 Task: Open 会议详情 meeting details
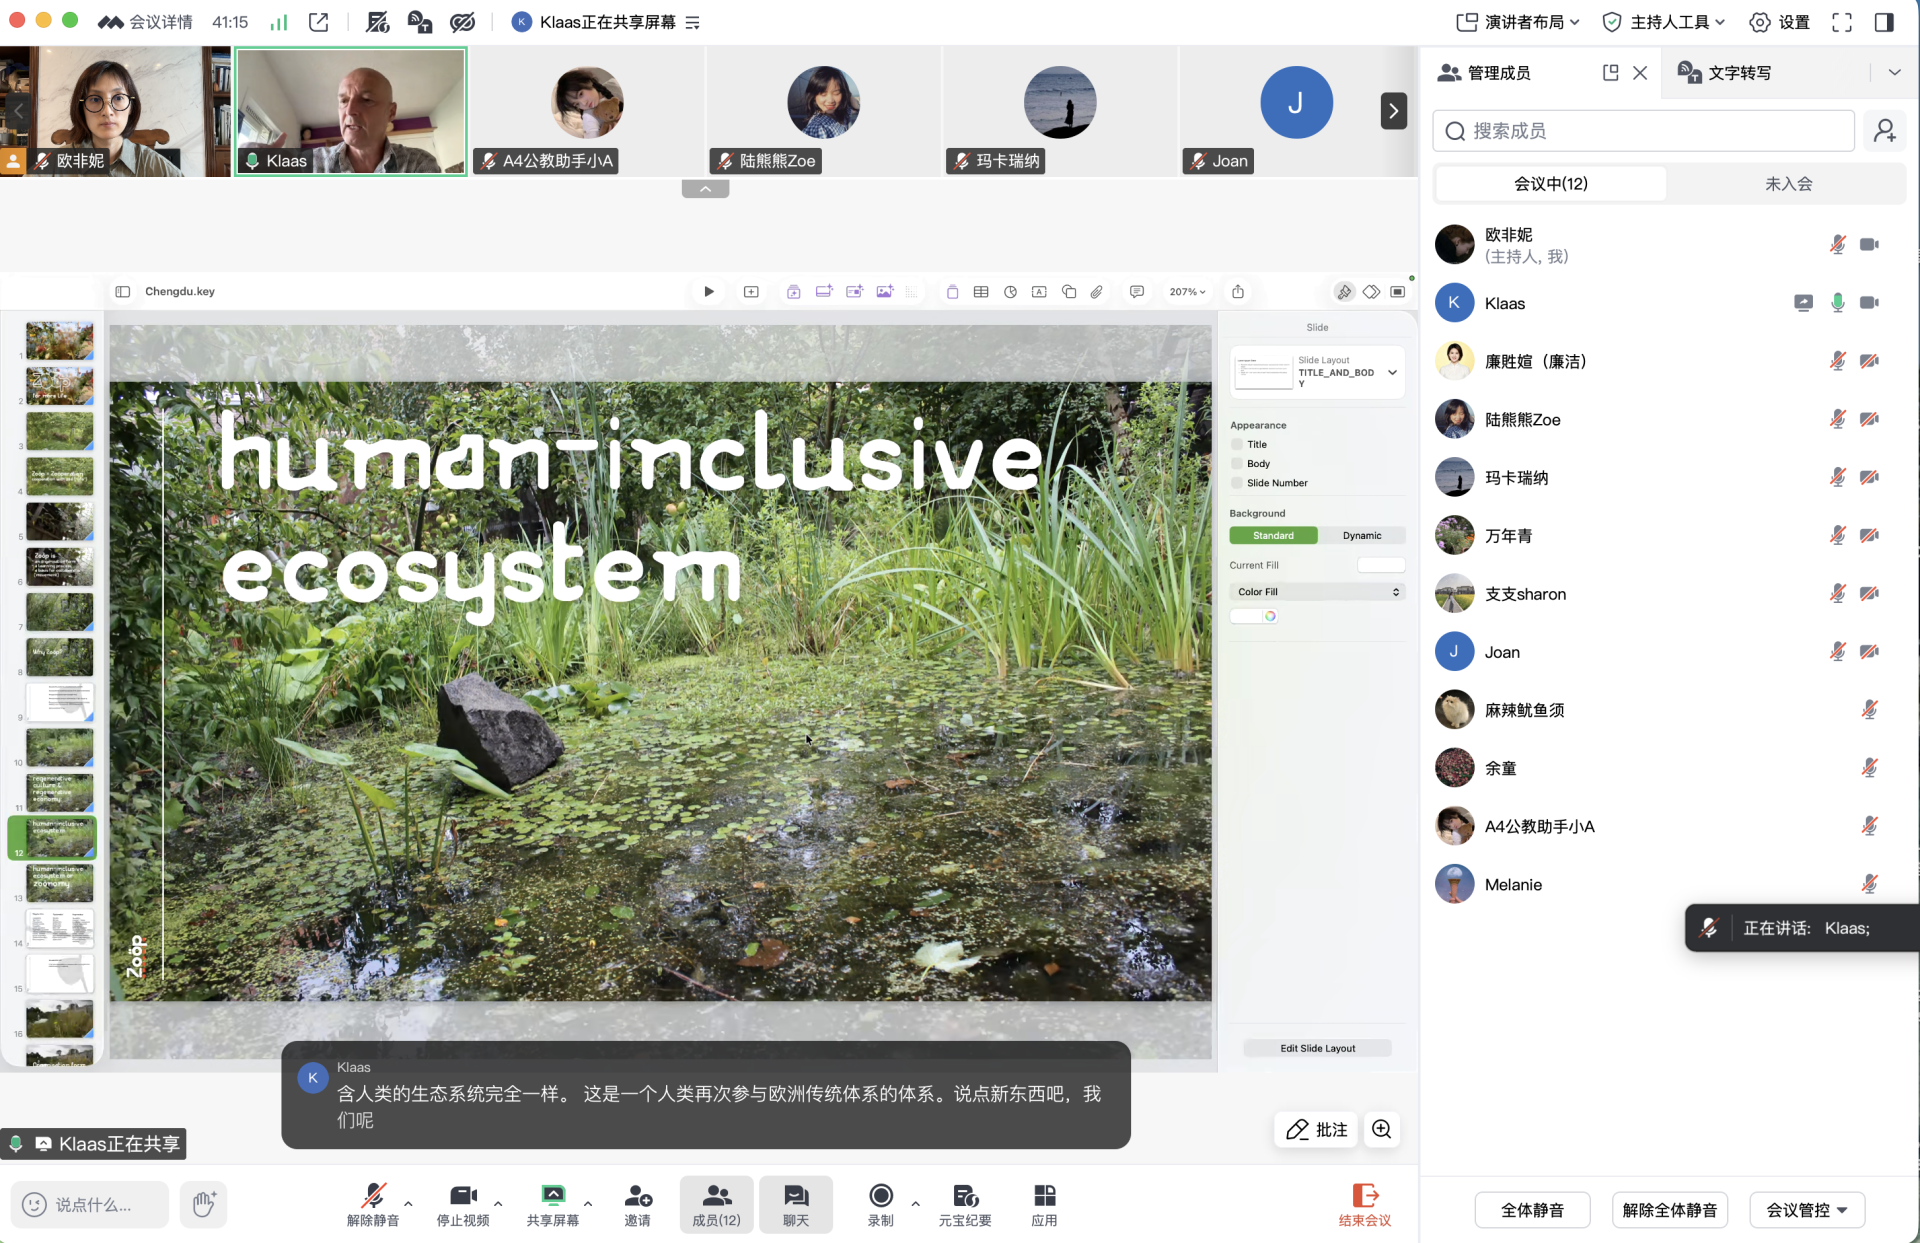click(145, 22)
